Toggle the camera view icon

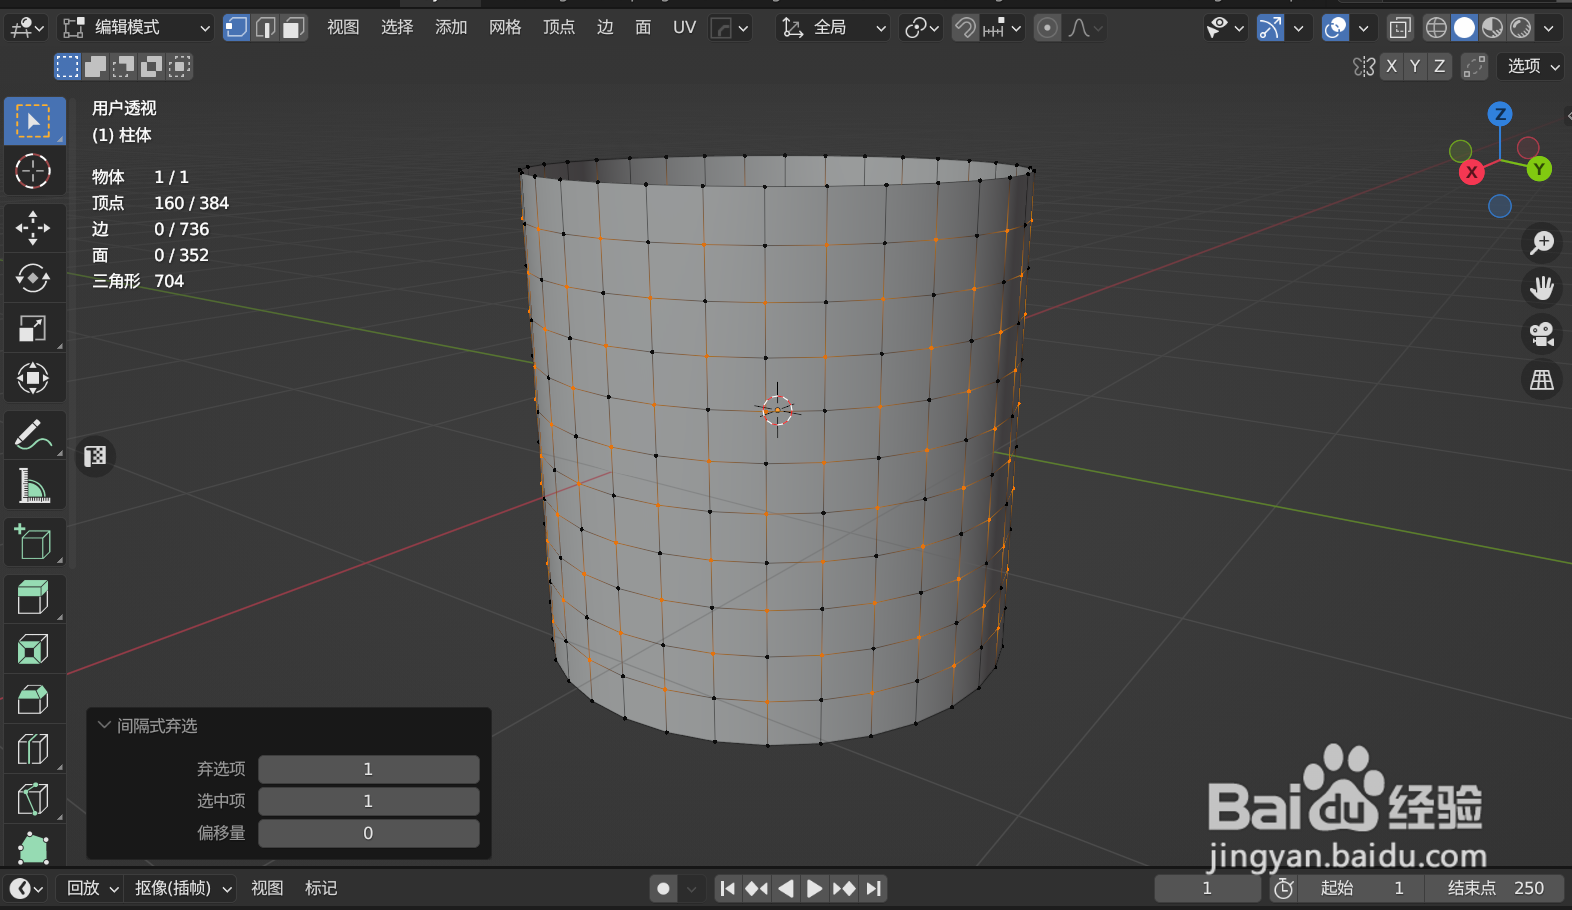[1542, 334]
